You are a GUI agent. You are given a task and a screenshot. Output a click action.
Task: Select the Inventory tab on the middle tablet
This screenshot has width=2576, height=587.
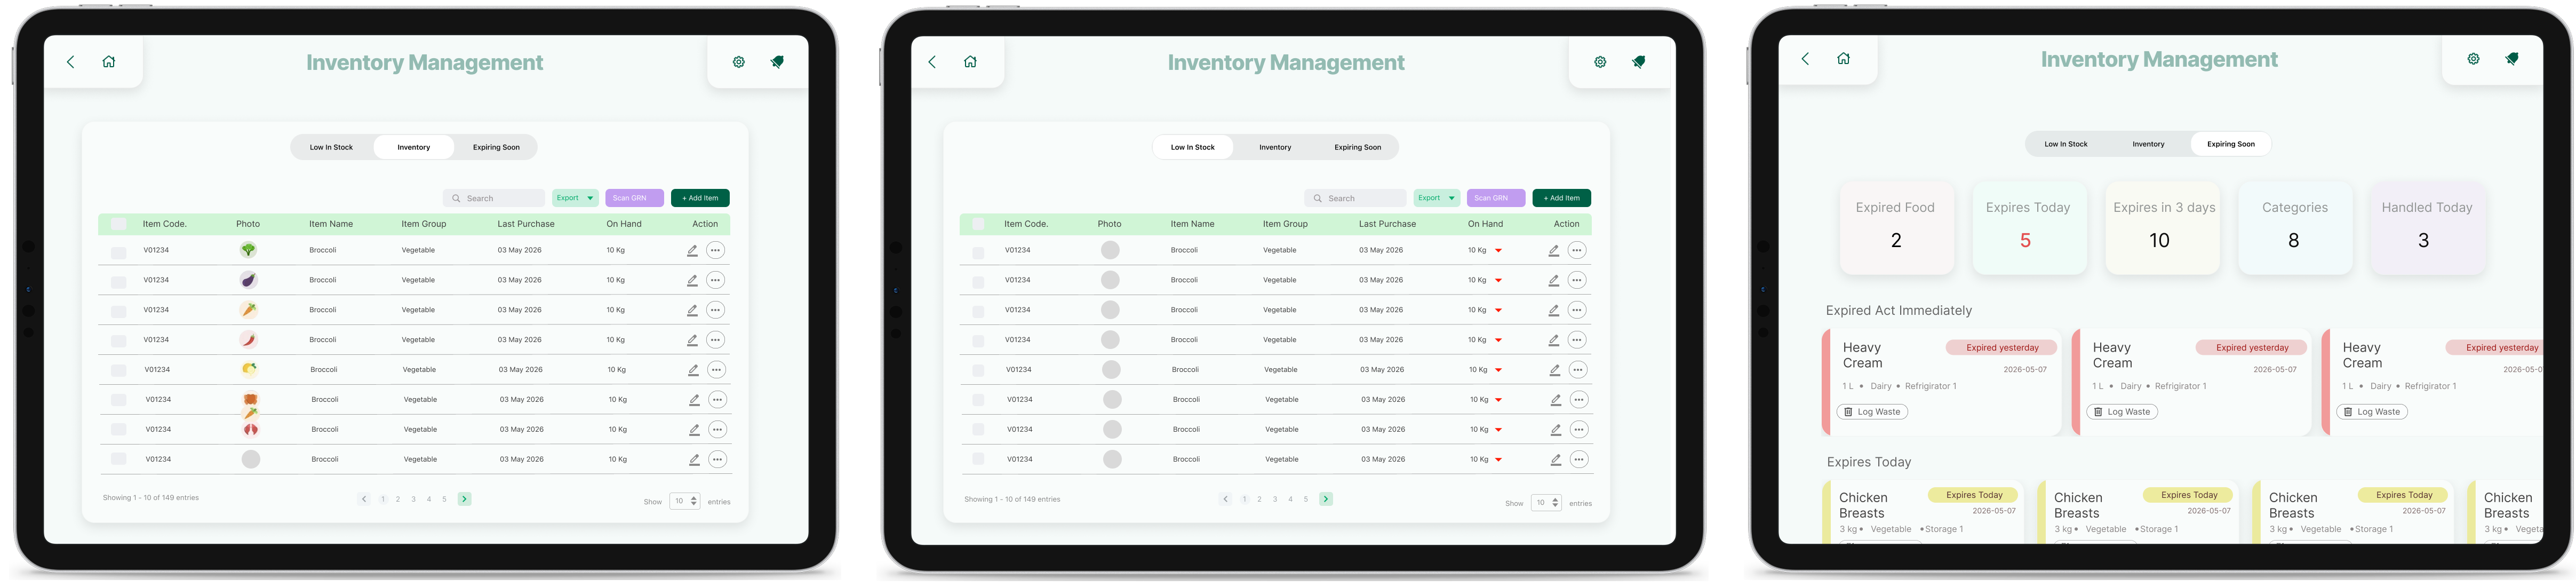[1275, 147]
